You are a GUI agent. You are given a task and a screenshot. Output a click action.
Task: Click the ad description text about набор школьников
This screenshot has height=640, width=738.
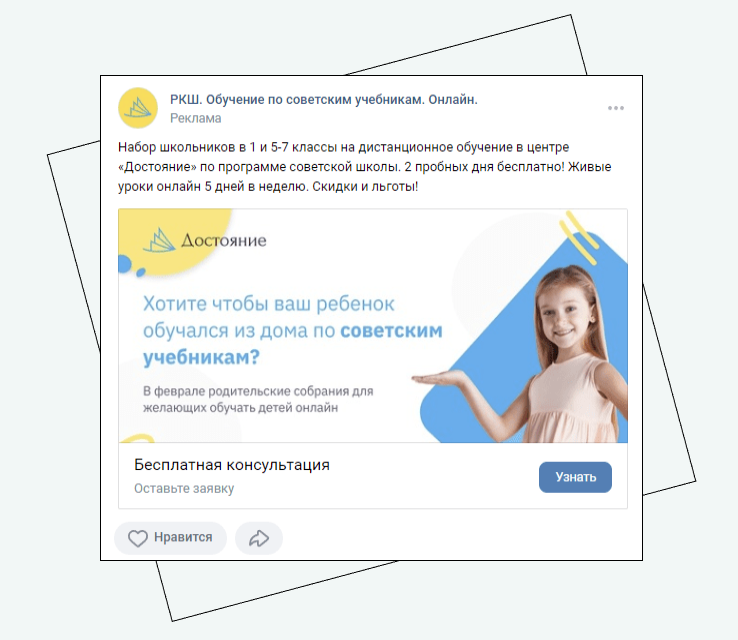pos(364,167)
